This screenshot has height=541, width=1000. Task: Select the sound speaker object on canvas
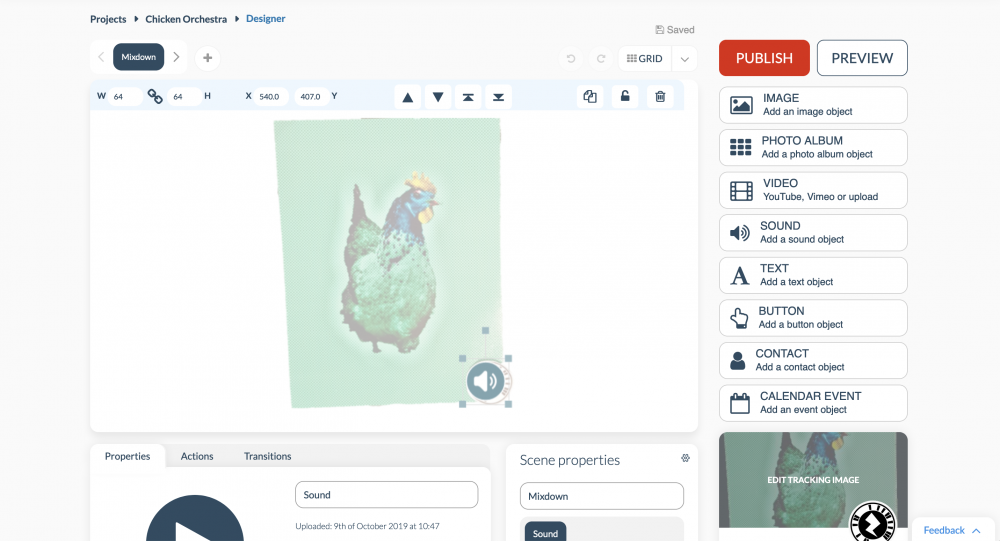tap(485, 381)
